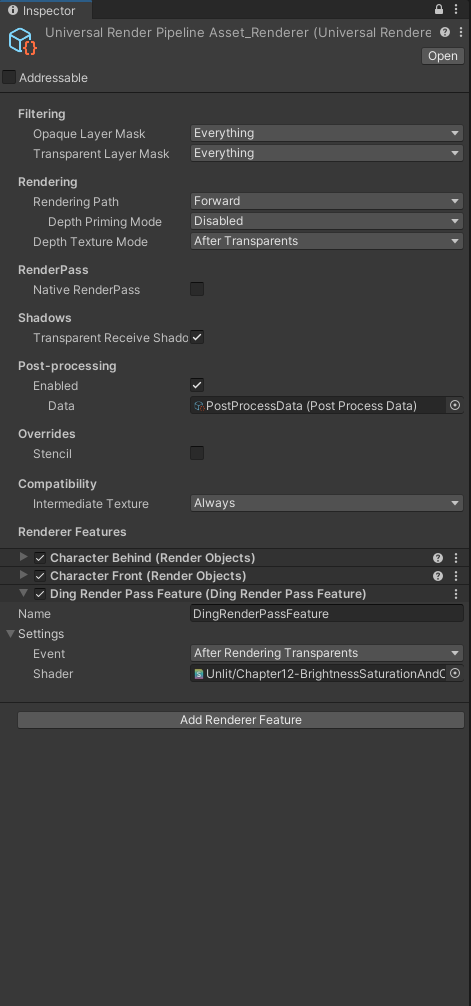Select the Inspector tab
Viewport: 471px width, 1006px height.
click(x=45, y=10)
